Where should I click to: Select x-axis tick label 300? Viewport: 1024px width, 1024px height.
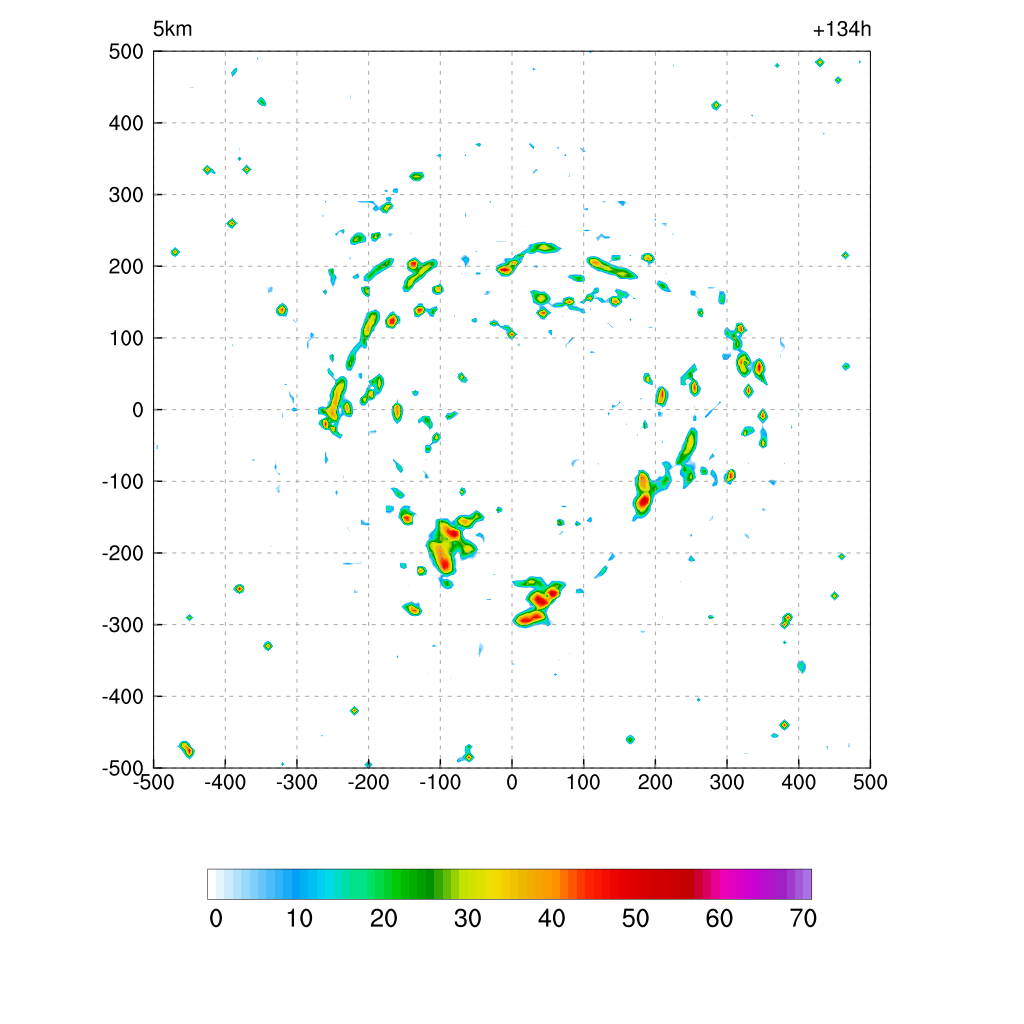[x=727, y=782]
